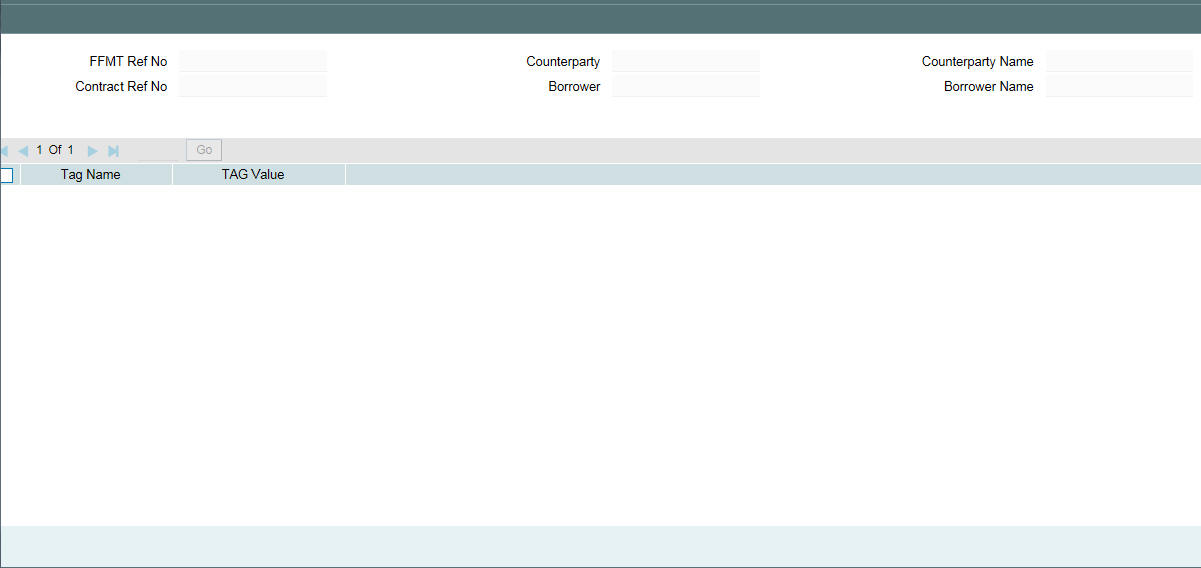Jump to last page of tag records

pyautogui.click(x=114, y=151)
